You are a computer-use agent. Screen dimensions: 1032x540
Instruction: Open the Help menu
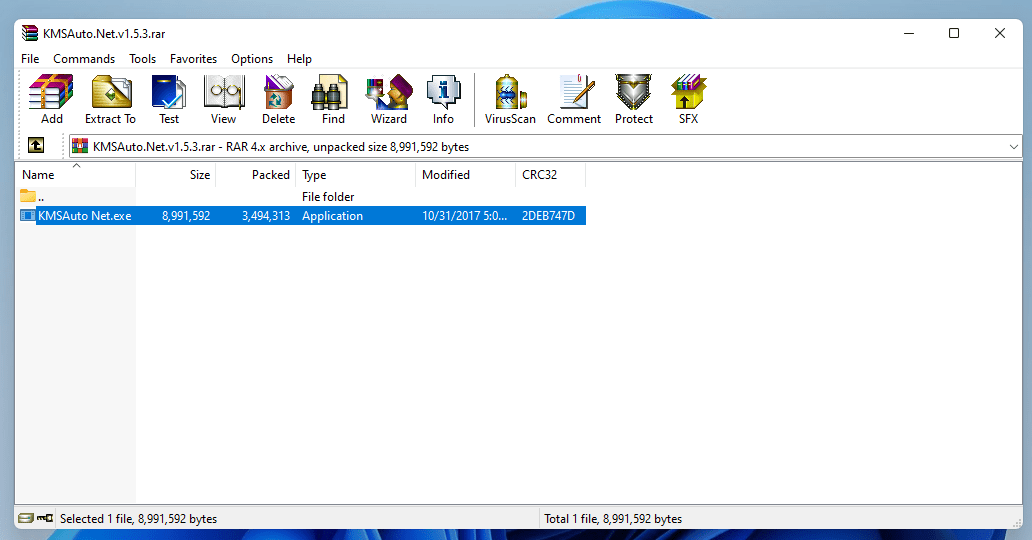[299, 59]
